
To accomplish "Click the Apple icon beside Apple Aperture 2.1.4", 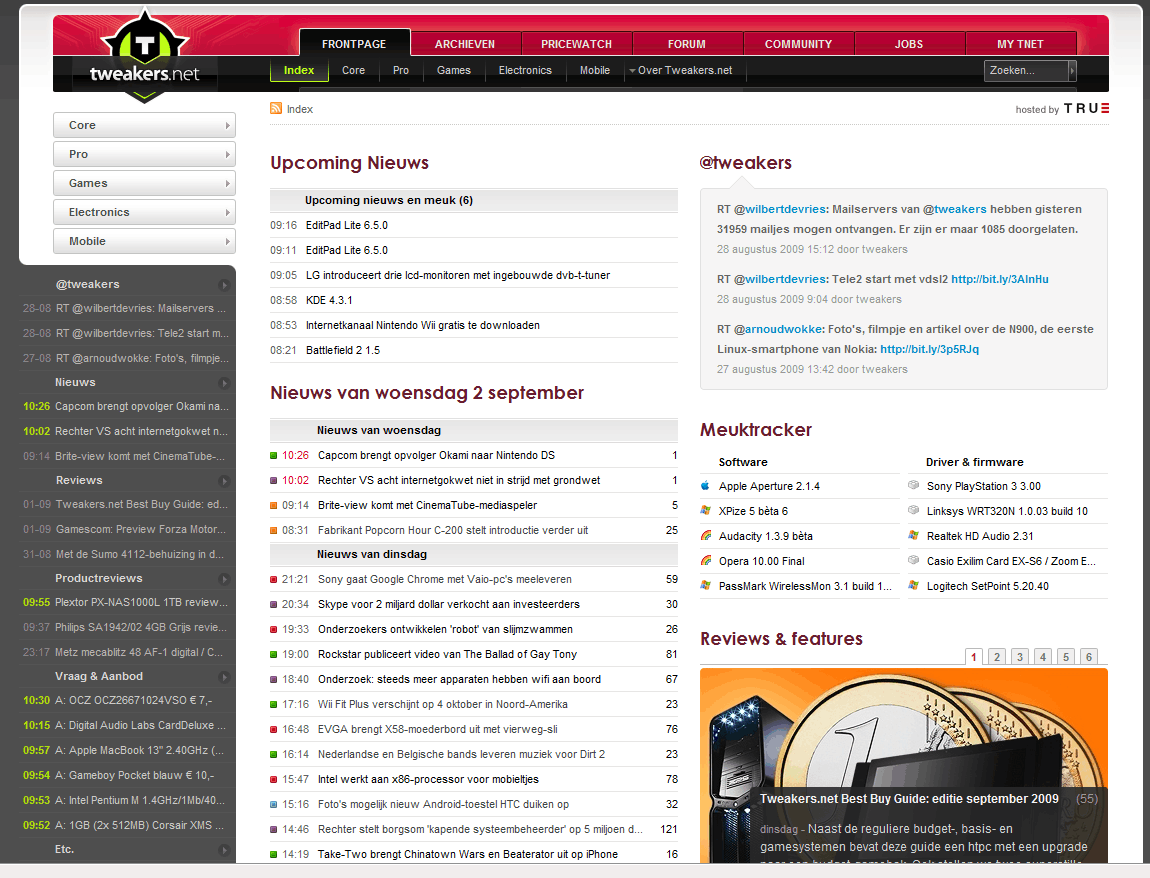I will (706, 486).
